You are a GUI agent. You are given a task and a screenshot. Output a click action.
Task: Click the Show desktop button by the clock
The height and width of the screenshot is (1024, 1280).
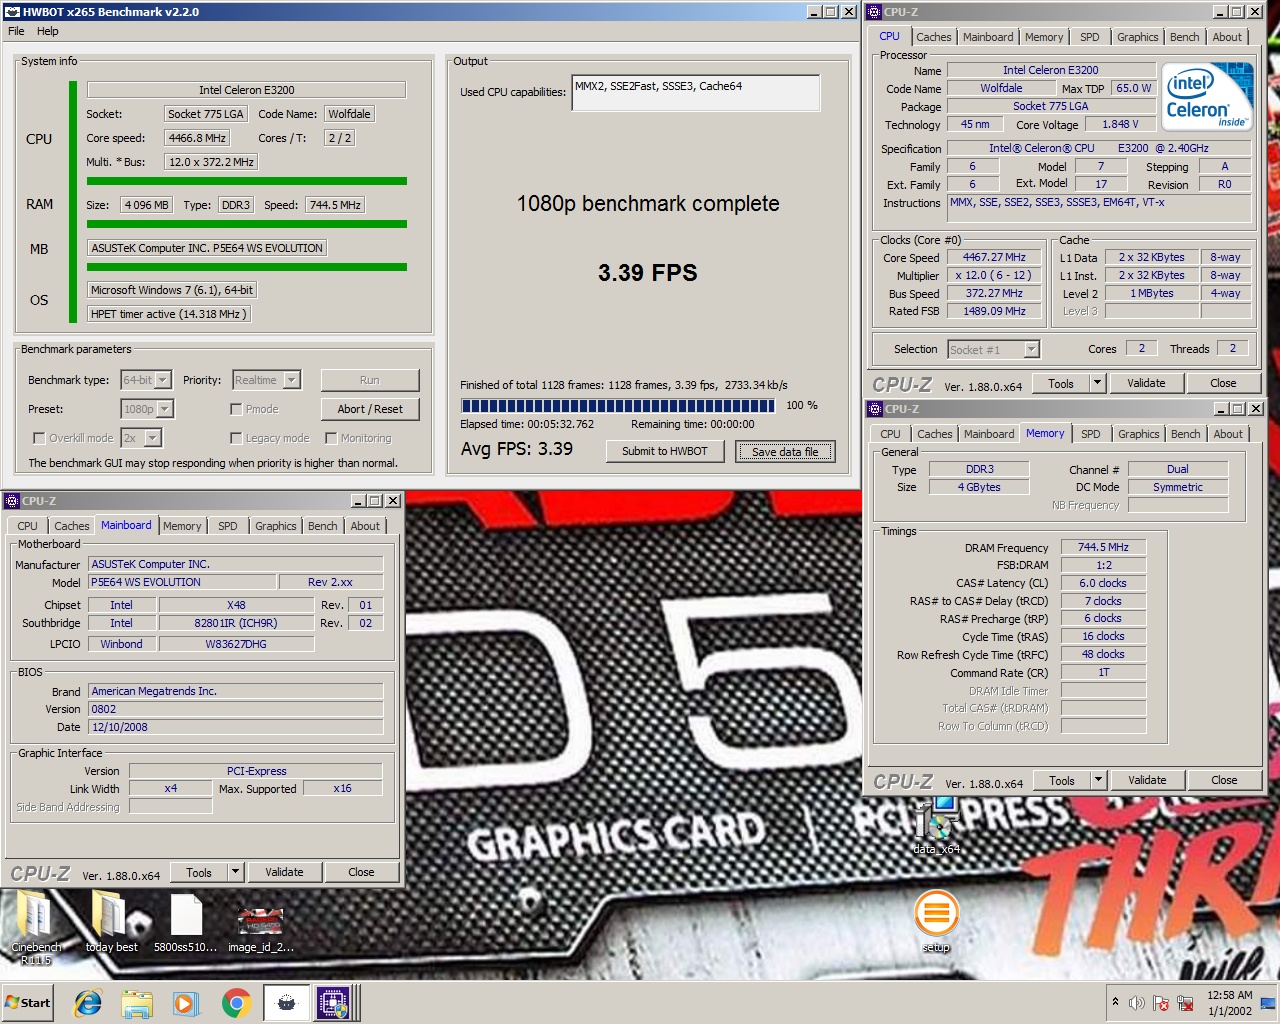(1270, 1003)
